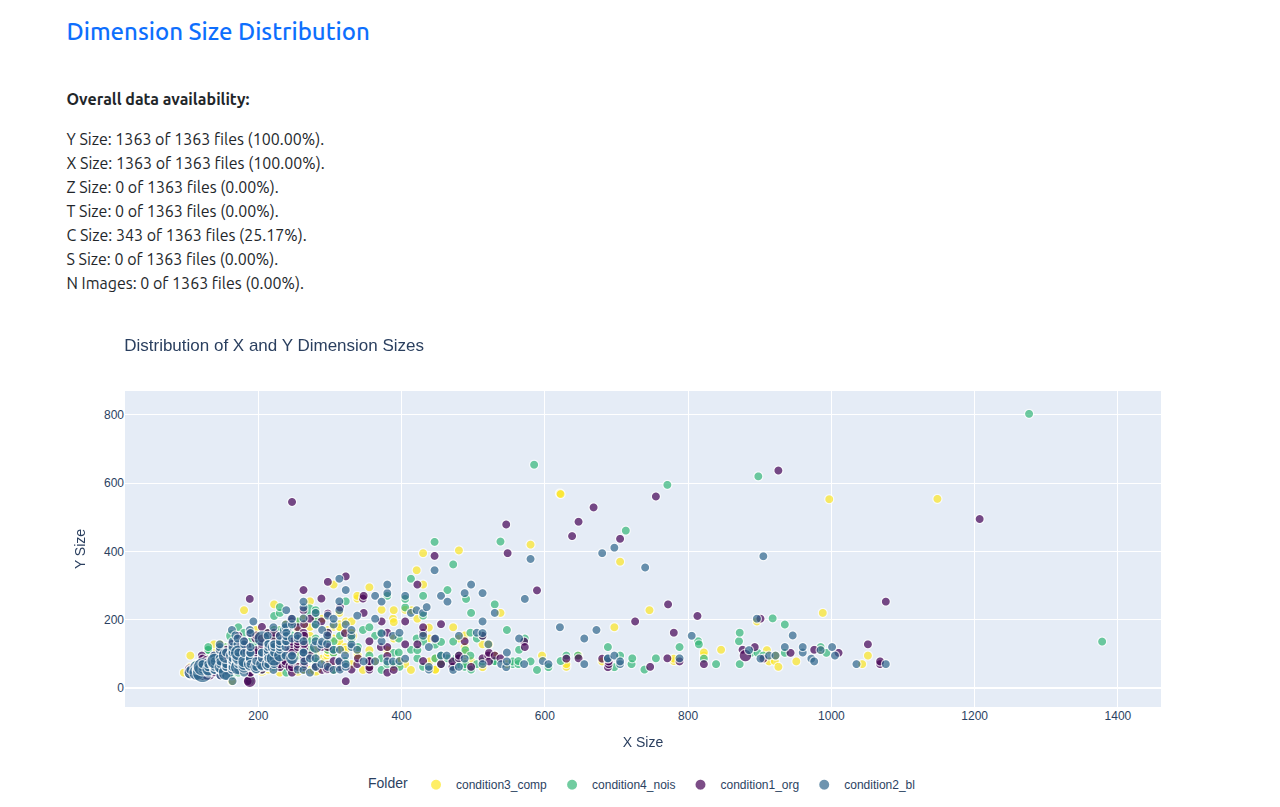The image size is (1280, 807).
Task: Click the 'Overall data availability:' text
Action: click(158, 99)
